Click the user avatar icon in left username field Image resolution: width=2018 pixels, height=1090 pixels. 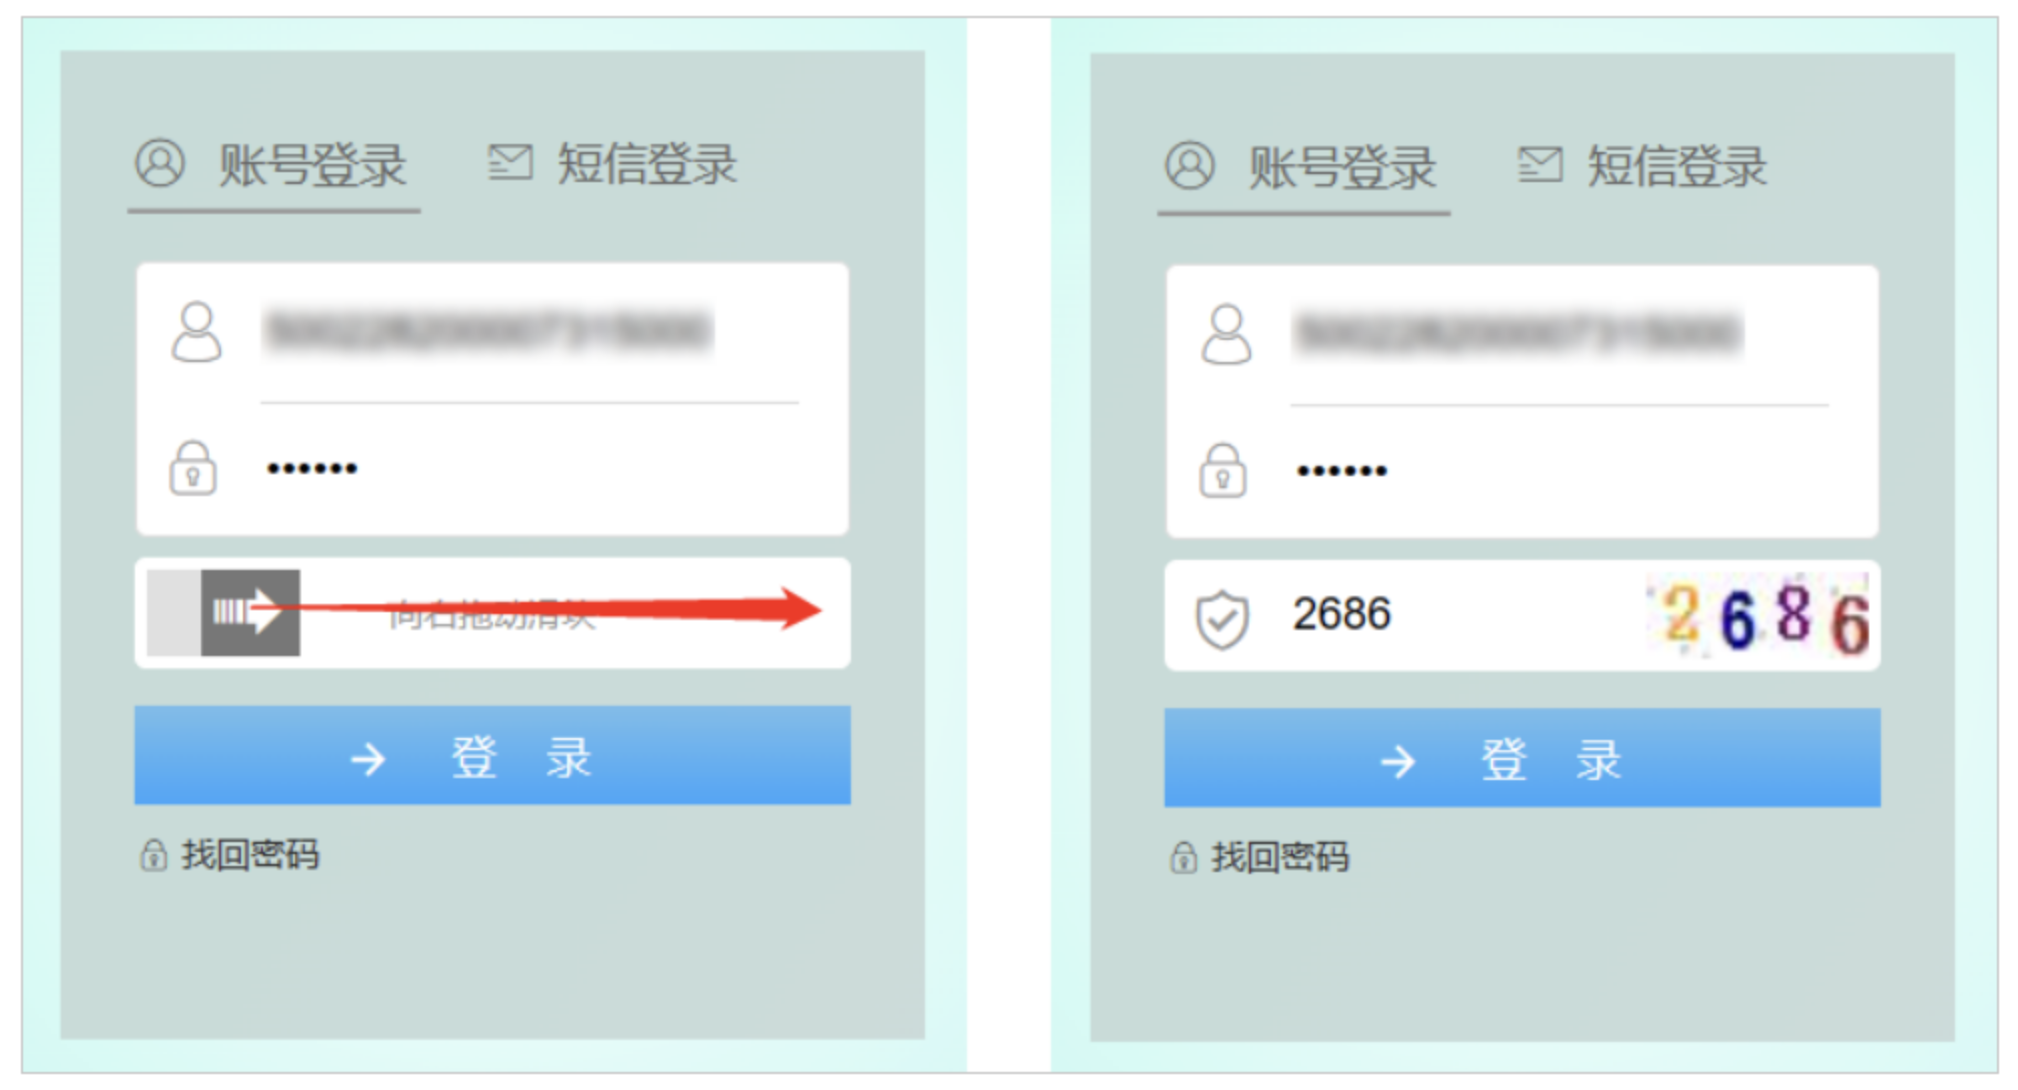(197, 332)
